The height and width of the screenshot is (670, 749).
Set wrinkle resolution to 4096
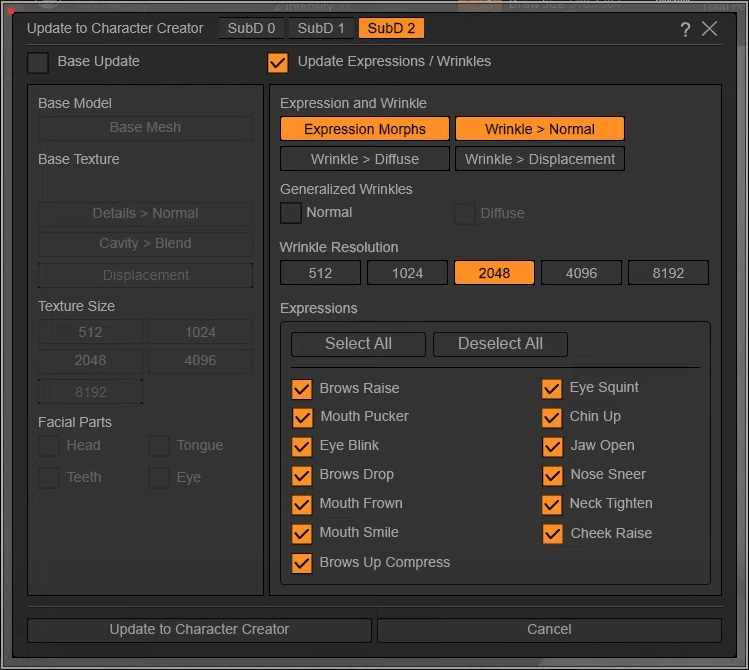[x=581, y=273]
